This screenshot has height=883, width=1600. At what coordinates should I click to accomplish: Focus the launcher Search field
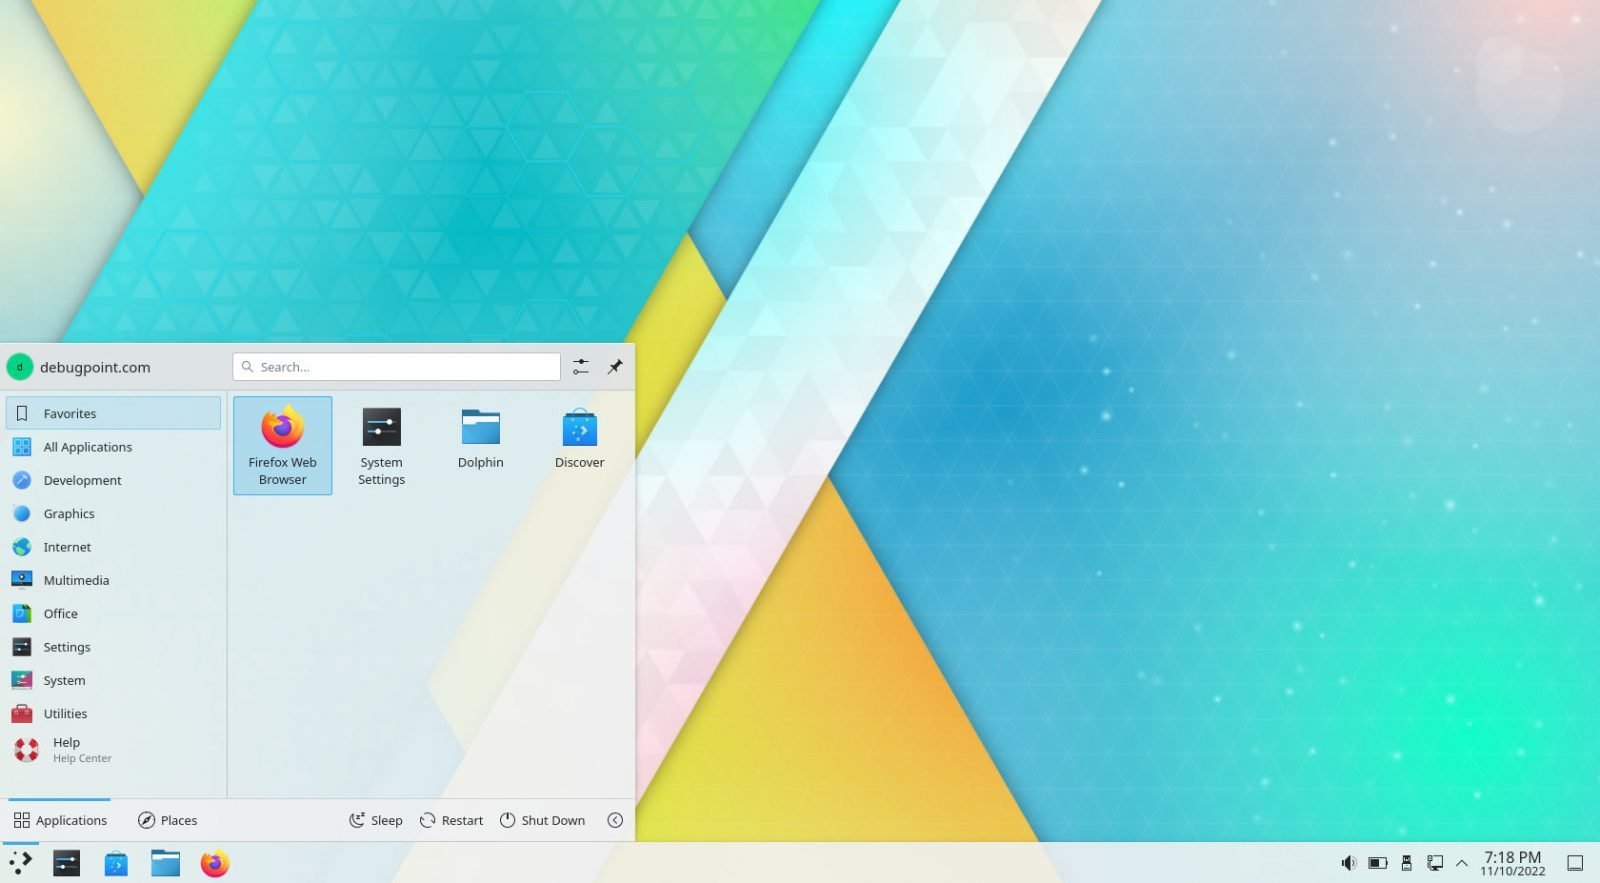pos(396,367)
